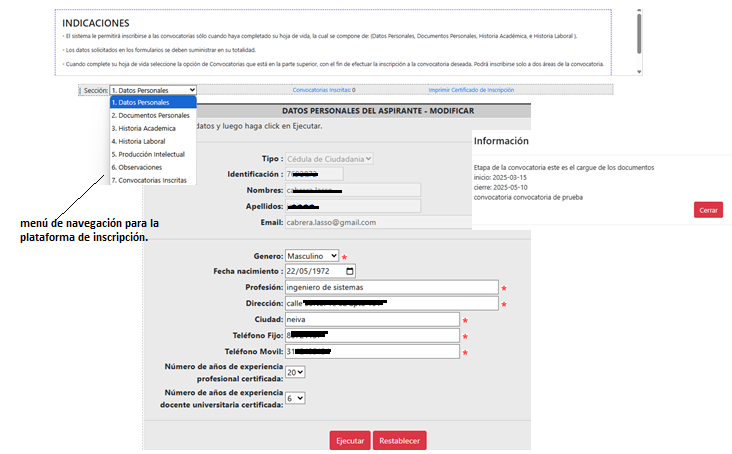Image resolution: width=732 pixels, height=454 pixels.
Task: Click into the Ciudad input field
Action: (371, 320)
